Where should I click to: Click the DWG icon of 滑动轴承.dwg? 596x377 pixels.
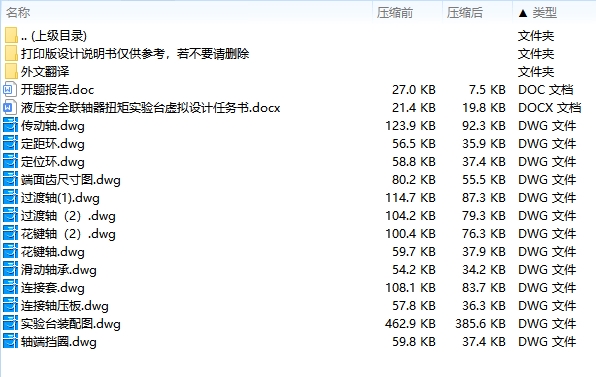coord(10,269)
